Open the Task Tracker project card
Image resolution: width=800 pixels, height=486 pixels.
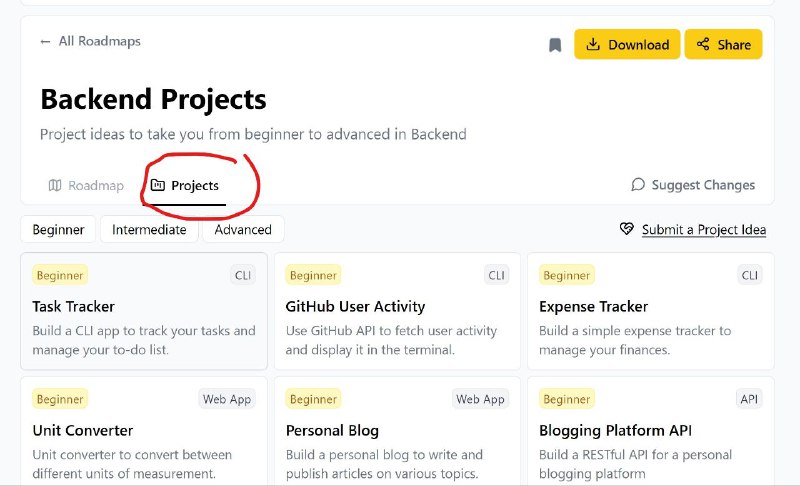tap(144, 311)
